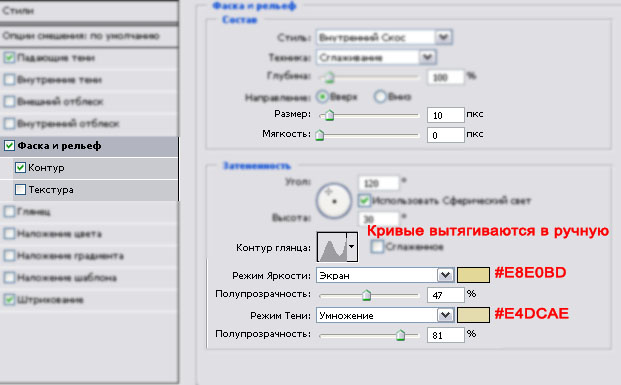Image resolution: width=621 pixels, height=385 pixels.
Task: Click the angle dial circle under Угол
Action: [x=333, y=200]
